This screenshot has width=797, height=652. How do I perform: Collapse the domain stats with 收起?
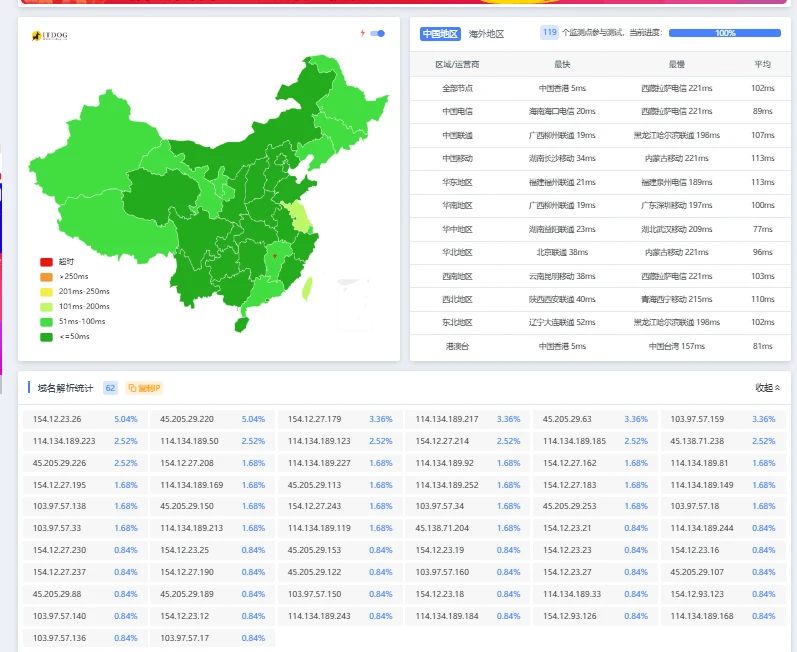(767, 388)
